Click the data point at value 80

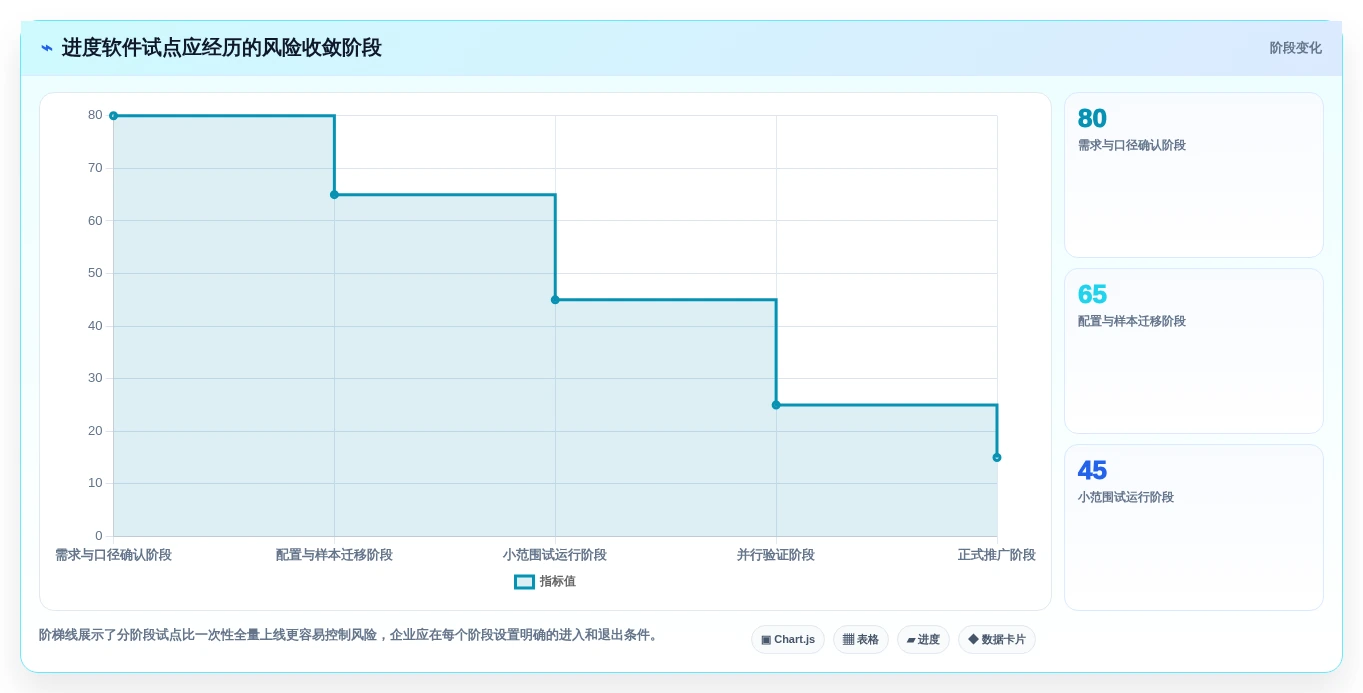coord(113,116)
